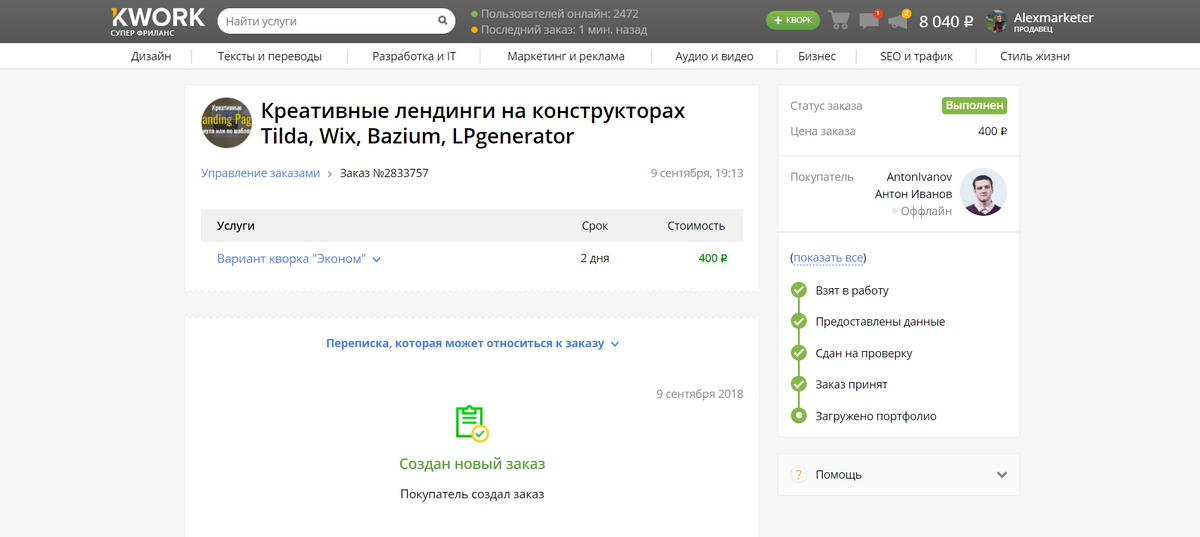
Task: Click the 'Заказ принят' checkmark icon
Action: point(798,384)
